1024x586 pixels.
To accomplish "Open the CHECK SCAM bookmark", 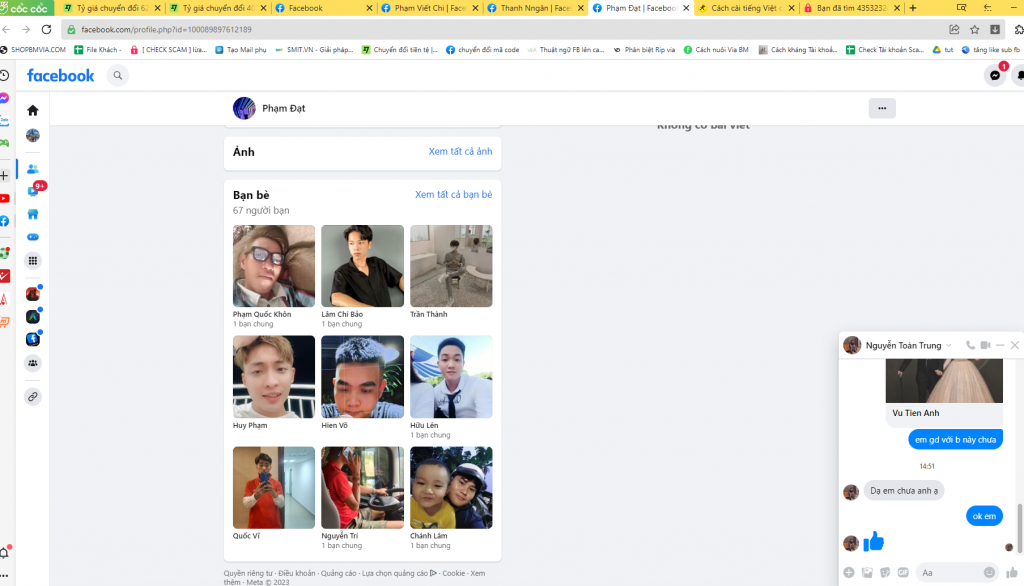I will coord(168,50).
